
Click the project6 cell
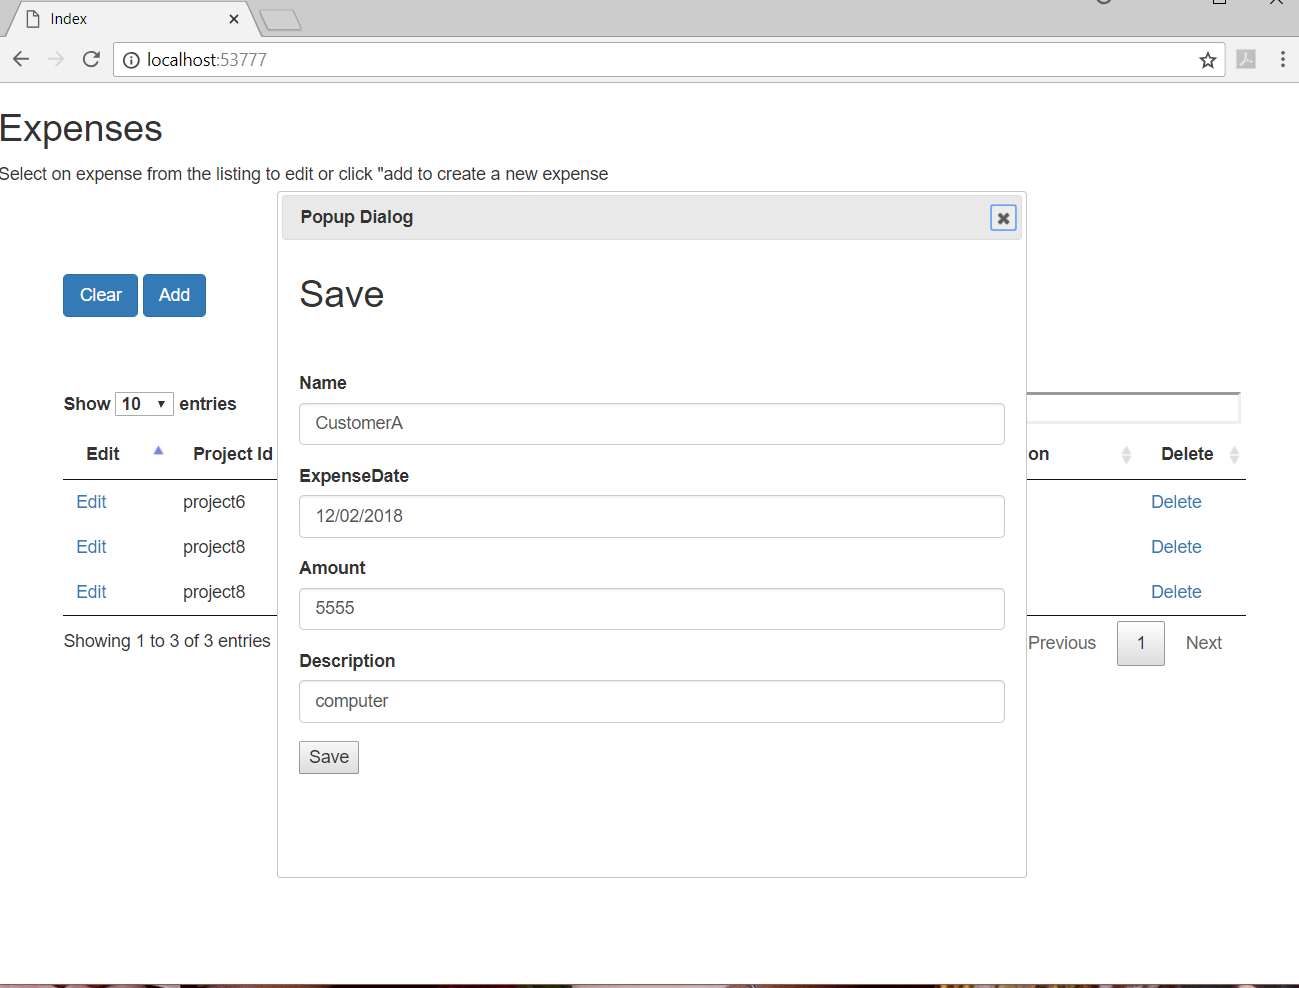214,502
